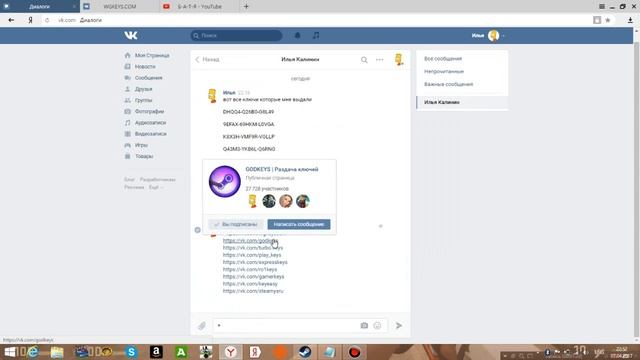The height and width of the screenshot is (360, 640).
Task: Select the Непрочитанные filter
Action: 444,71
